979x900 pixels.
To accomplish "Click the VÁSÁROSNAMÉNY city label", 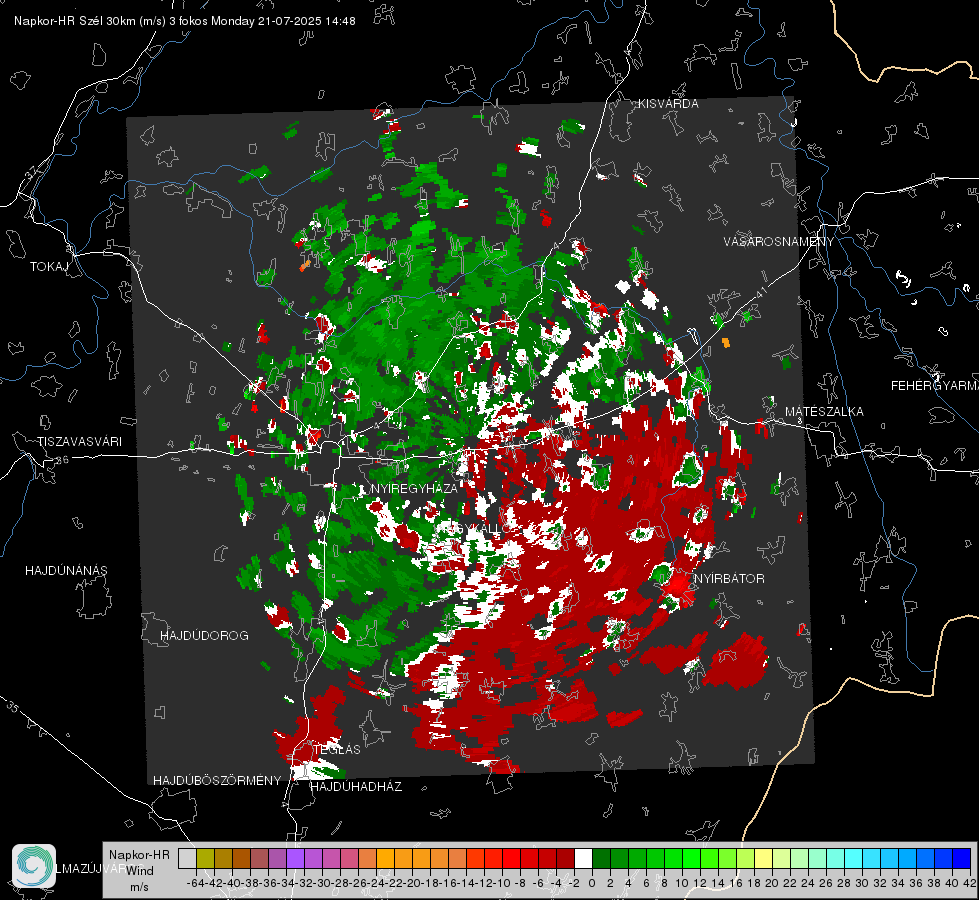I will 779,242.
